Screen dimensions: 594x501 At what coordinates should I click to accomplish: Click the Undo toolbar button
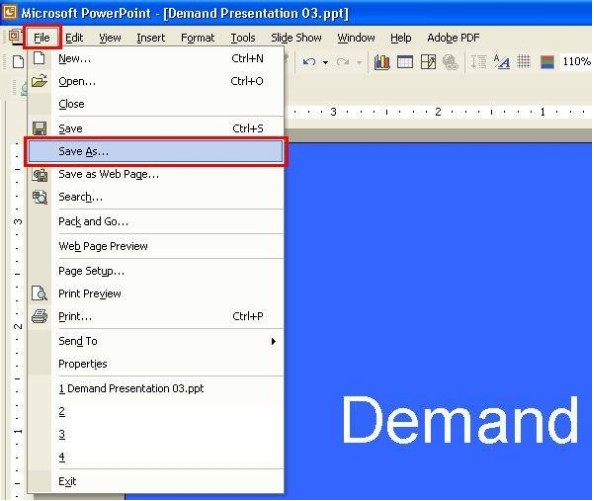tap(310, 62)
